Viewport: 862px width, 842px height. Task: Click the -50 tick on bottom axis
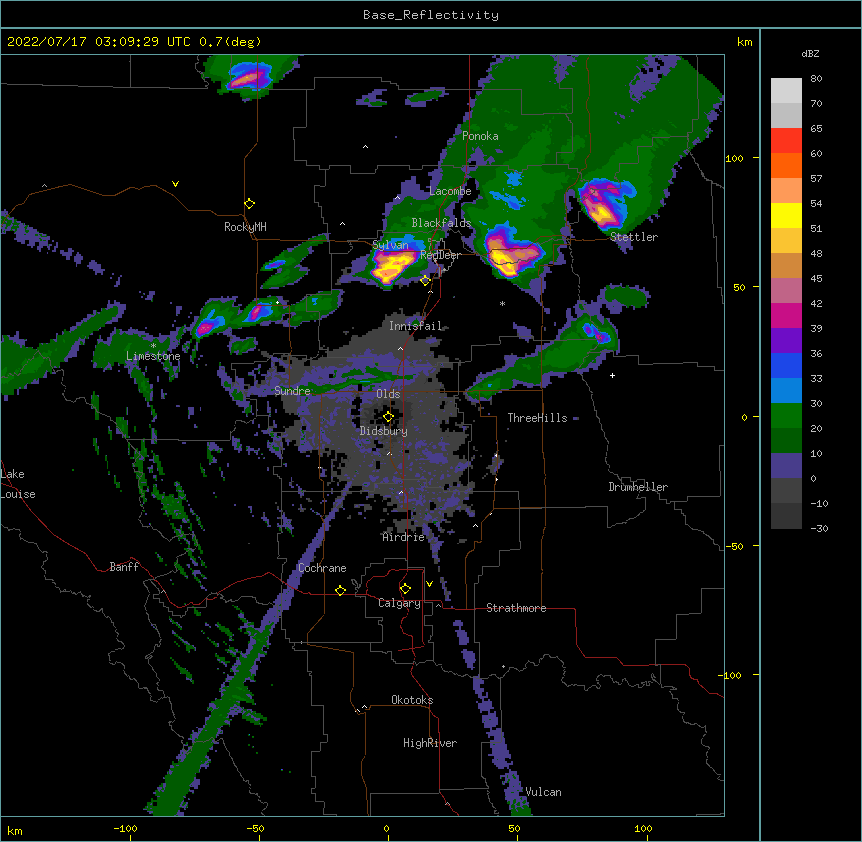(x=255, y=828)
